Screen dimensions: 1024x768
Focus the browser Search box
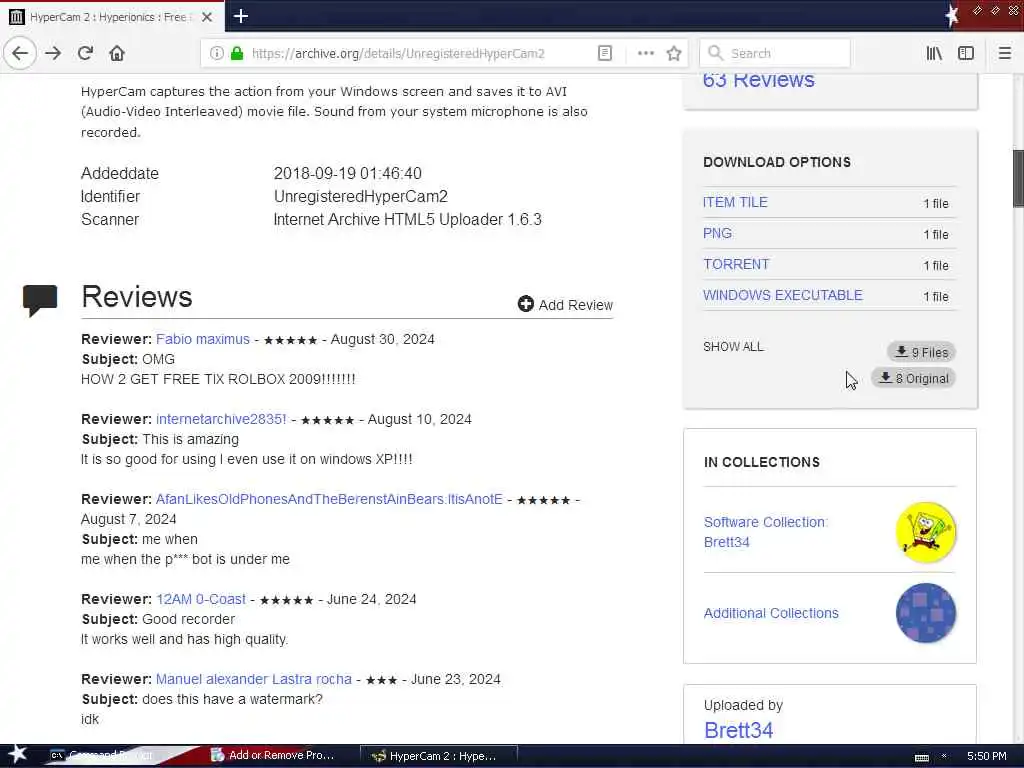pos(775,54)
